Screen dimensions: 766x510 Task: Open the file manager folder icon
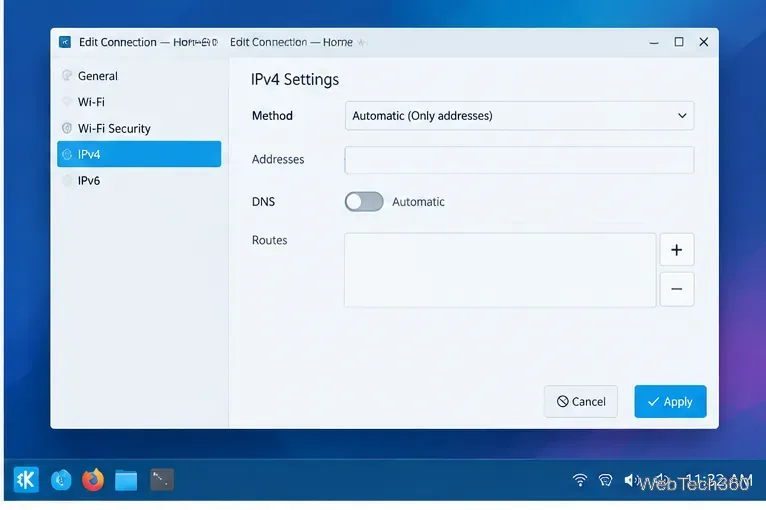(x=126, y=480)
